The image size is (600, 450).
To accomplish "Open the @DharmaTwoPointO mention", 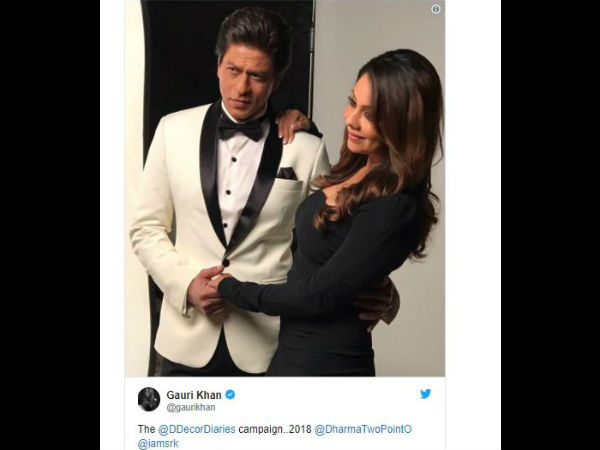I will pos(363,429).
